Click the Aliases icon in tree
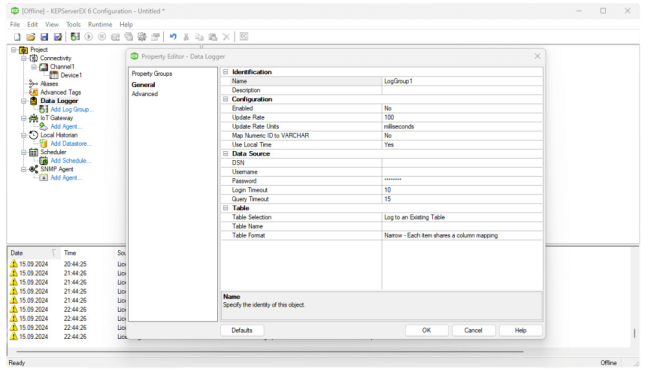648x372 pixels. click(x=33, y=84)
